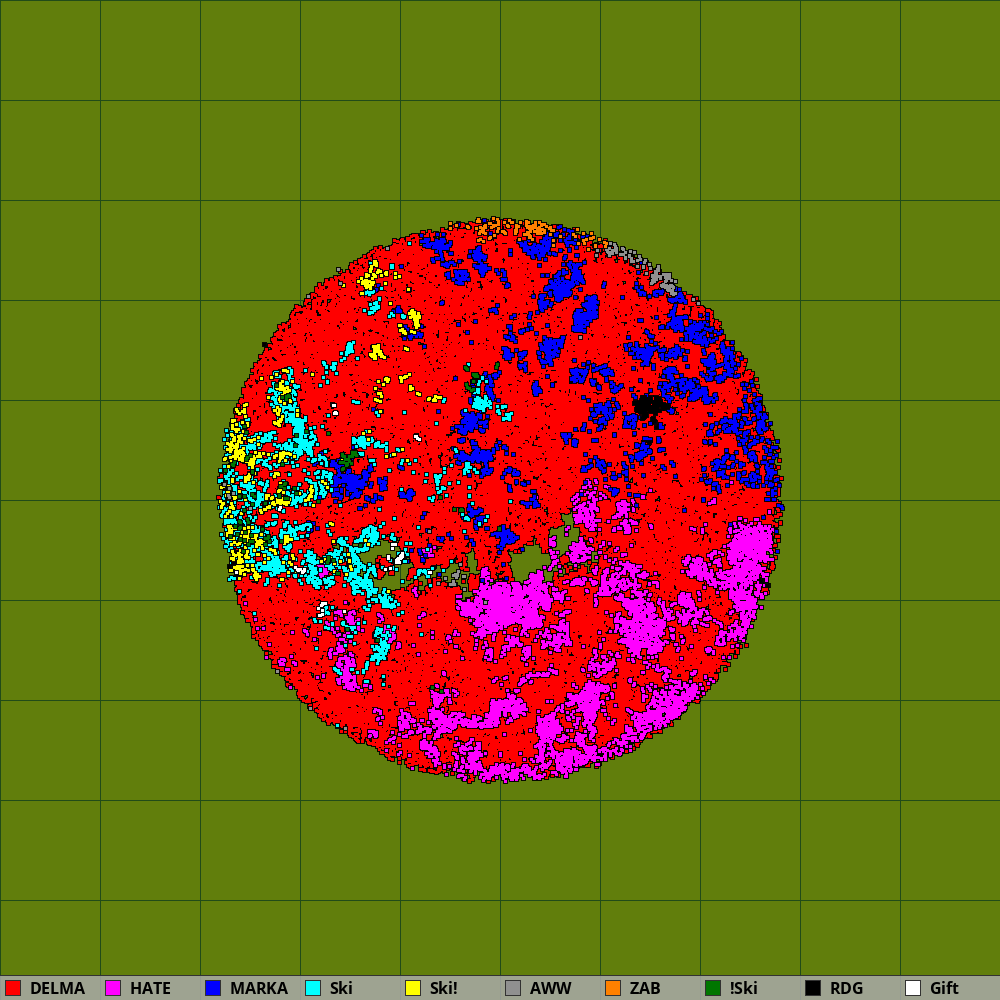
Task: Select the Ski legend label
Action: [341, 988]
